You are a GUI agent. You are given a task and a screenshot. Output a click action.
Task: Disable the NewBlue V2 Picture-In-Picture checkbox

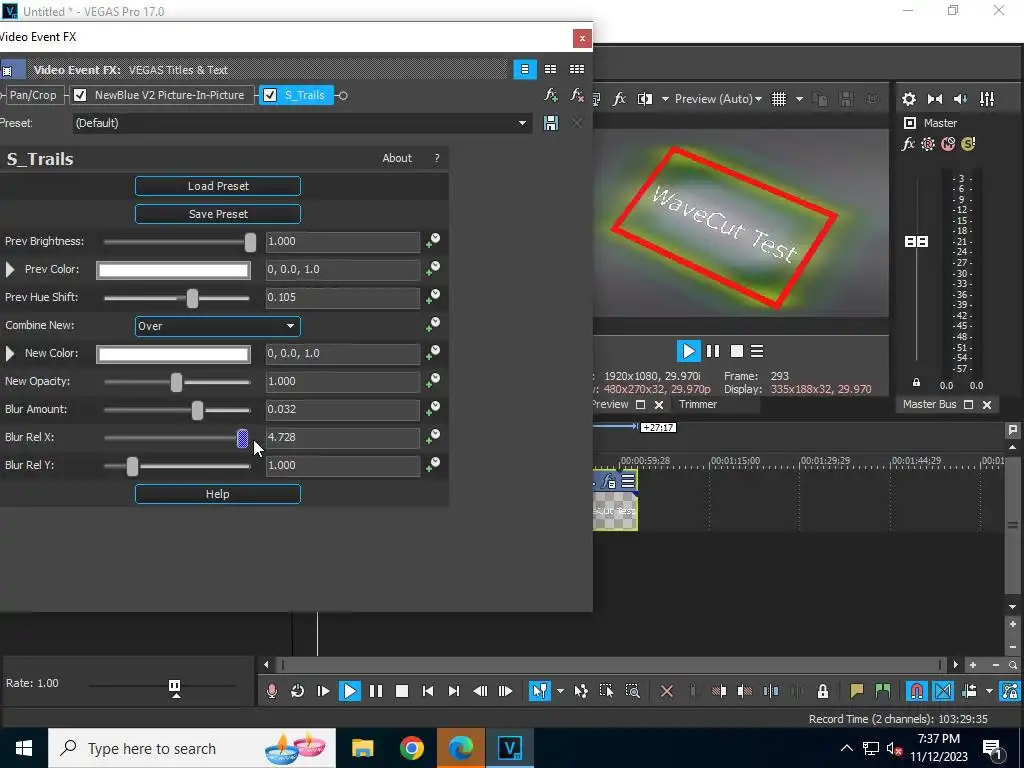click(x=80, y=95)
